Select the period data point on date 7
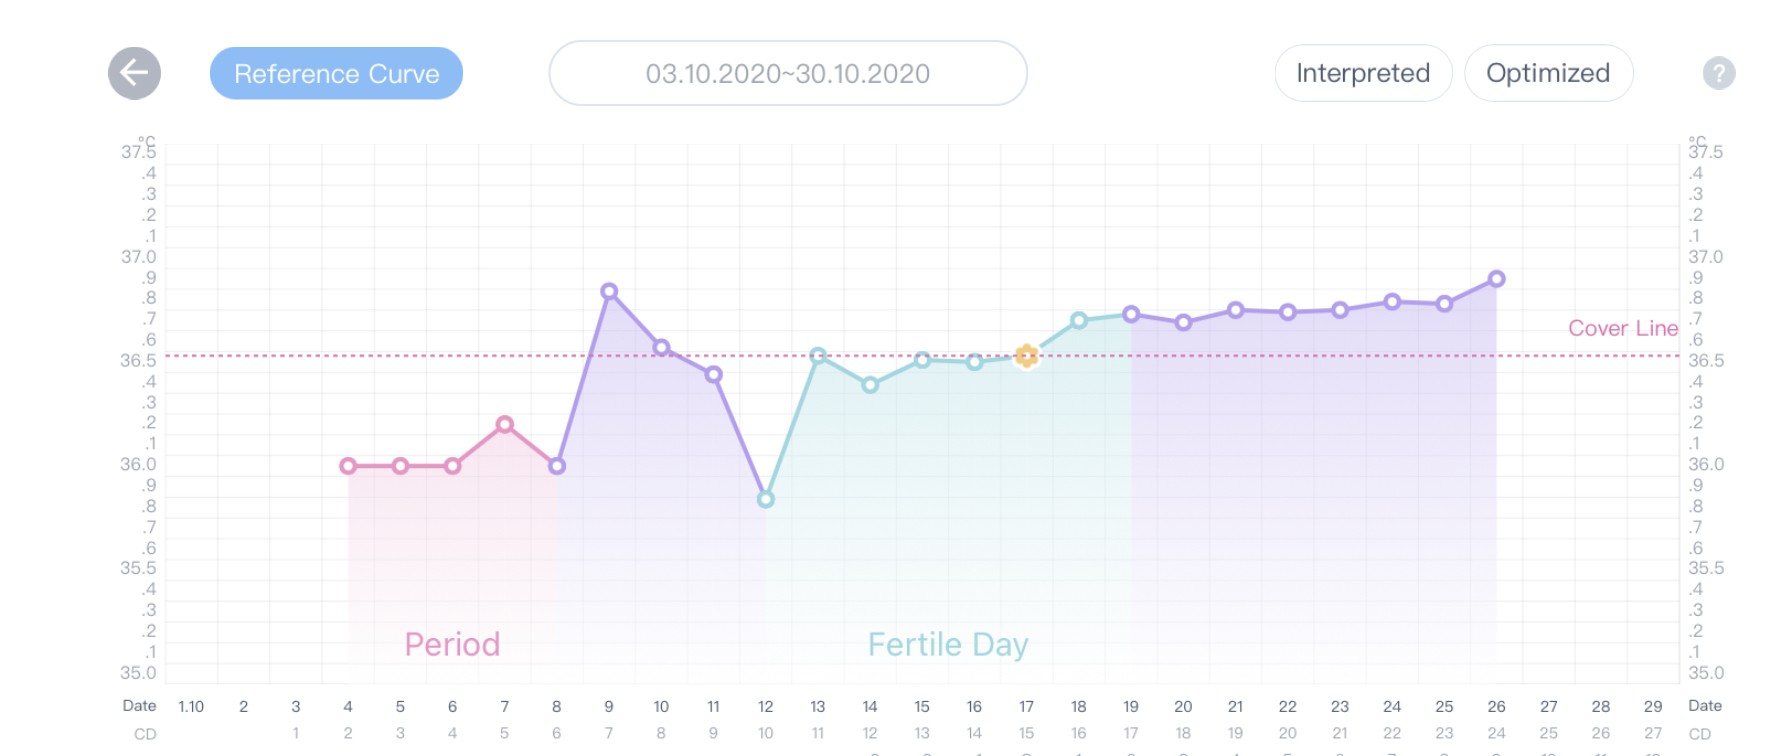Screen dimensions: 1792x756 (505, 424)
